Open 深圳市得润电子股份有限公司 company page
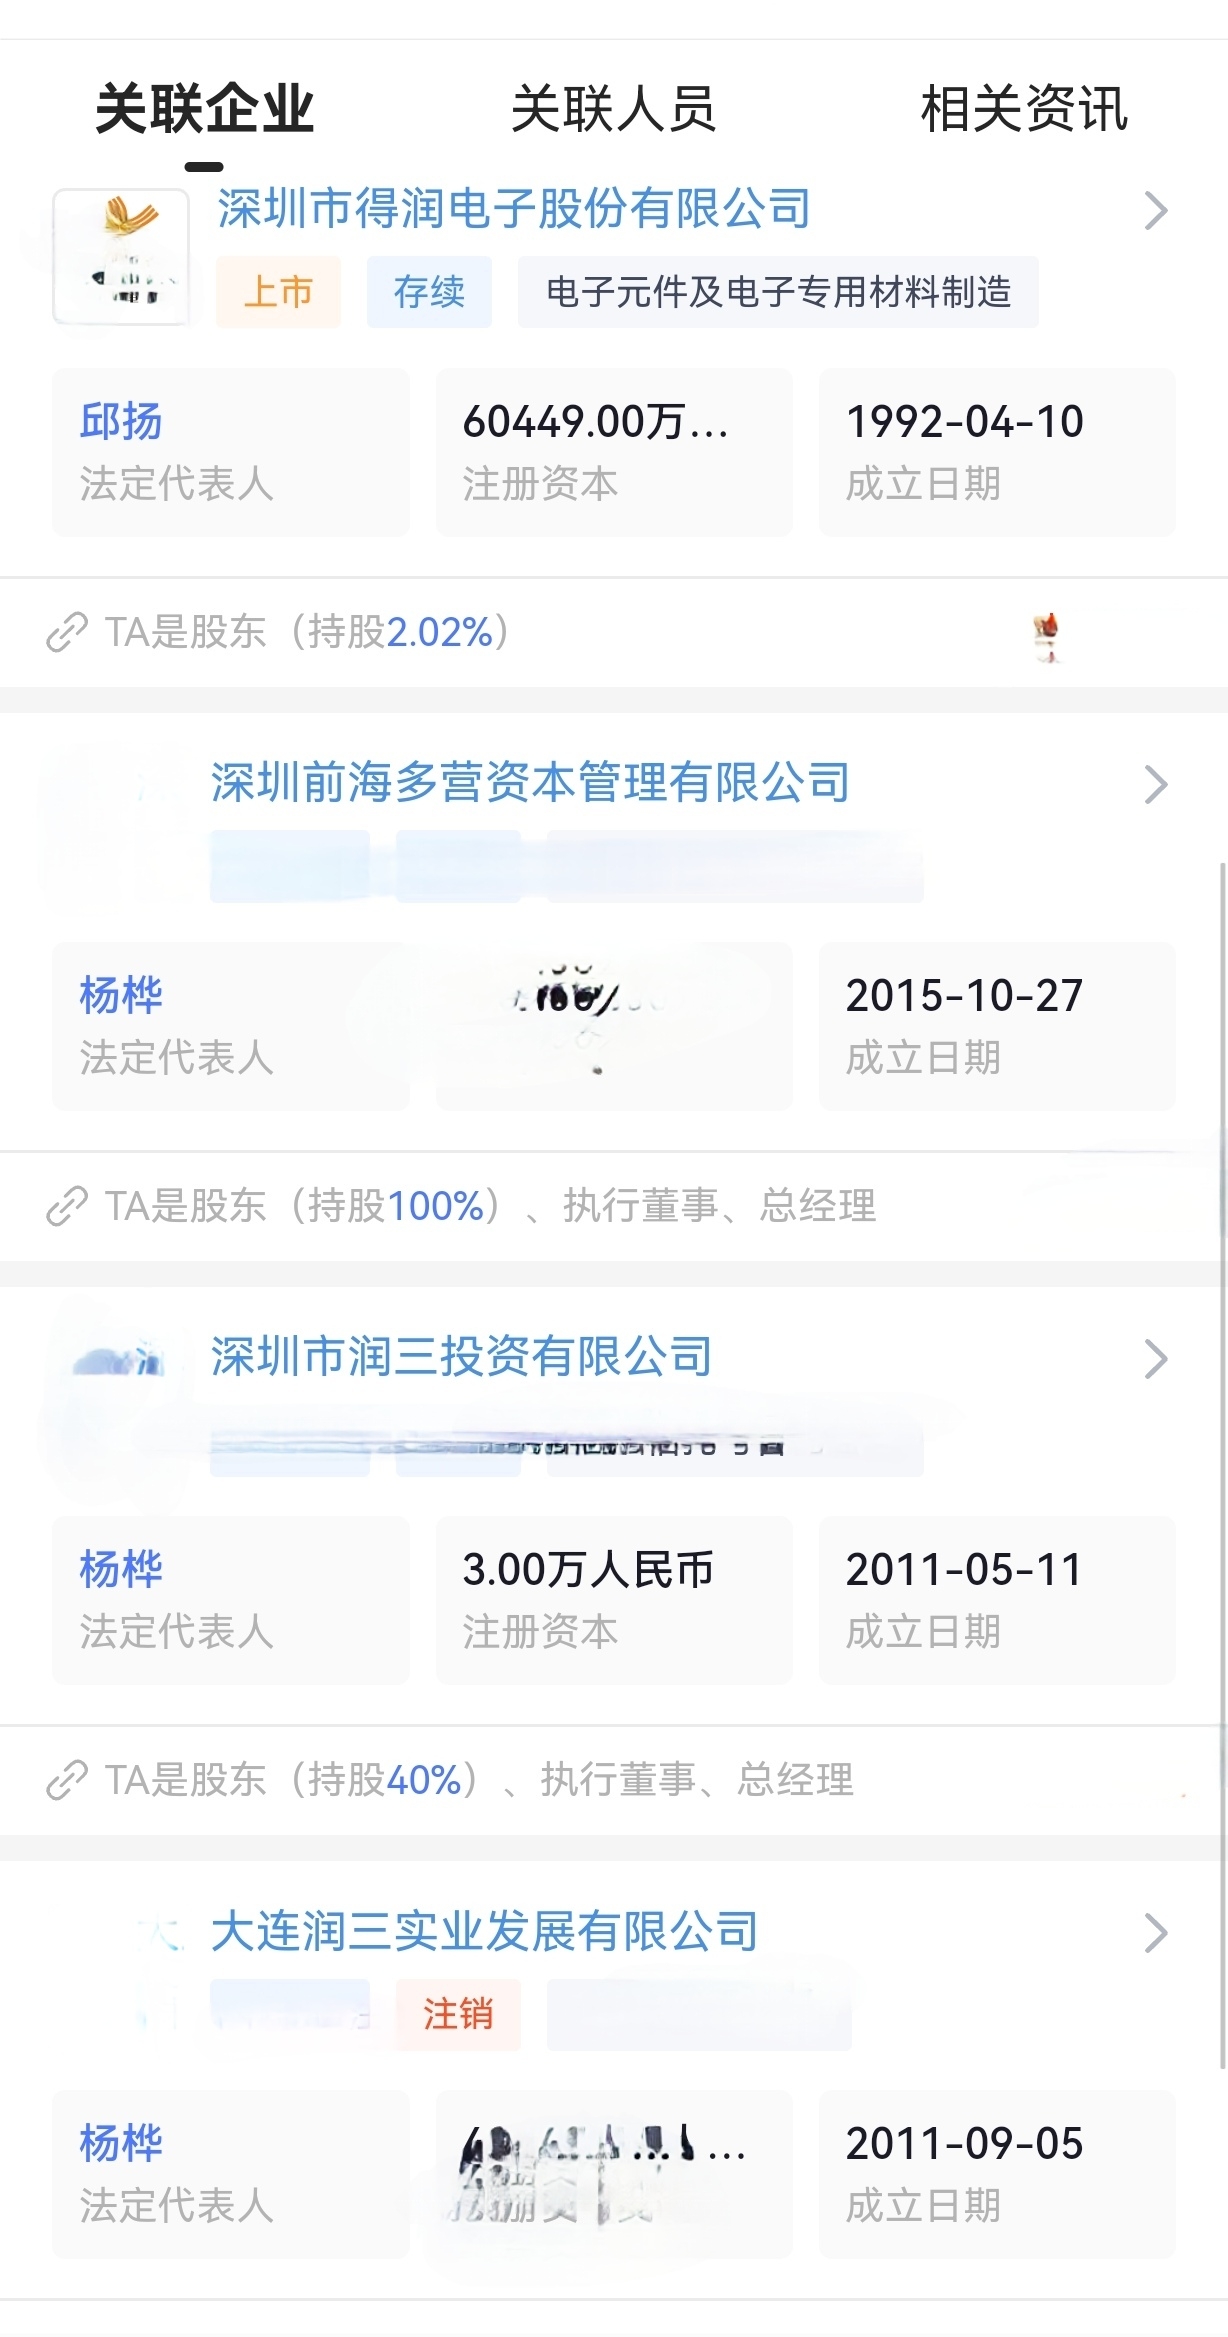 (x=514, y=209)
